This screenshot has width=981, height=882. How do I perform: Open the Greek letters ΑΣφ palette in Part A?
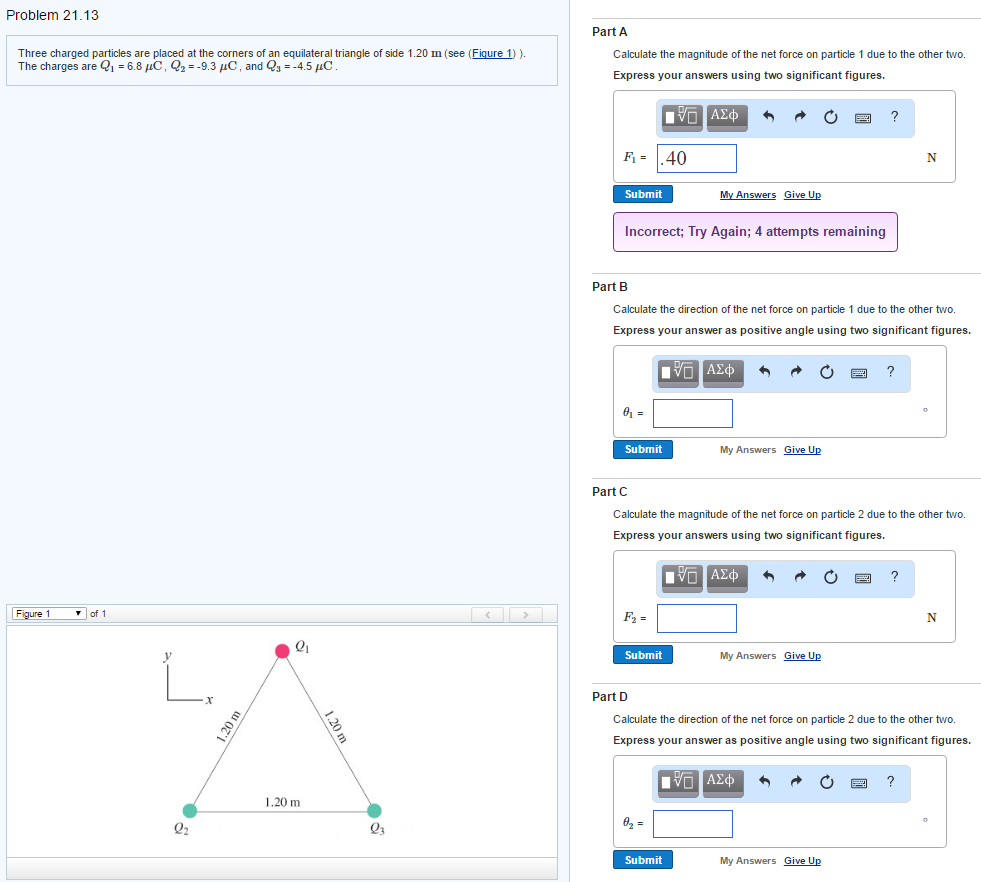tap(726, 117)
